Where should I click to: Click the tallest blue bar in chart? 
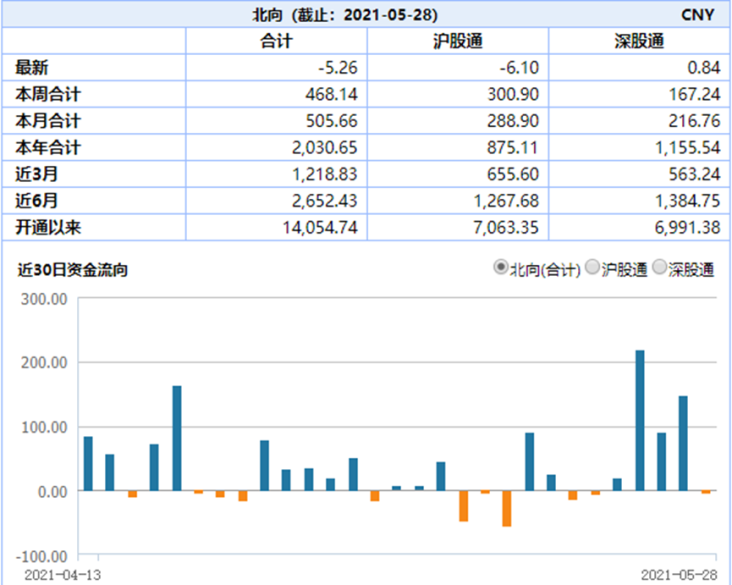click(640, 420)
